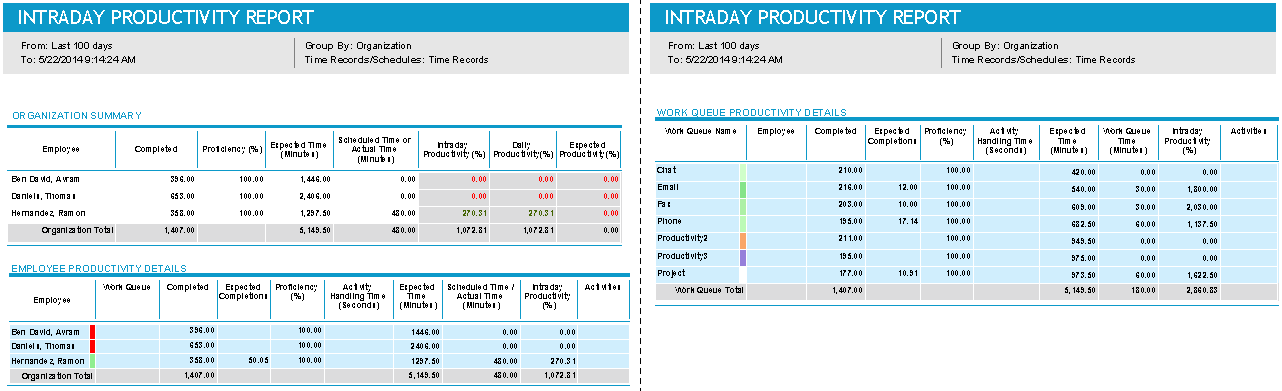Click red color bar beside Daniels, Thomas

pyautogui.click(x=92, y=346)
